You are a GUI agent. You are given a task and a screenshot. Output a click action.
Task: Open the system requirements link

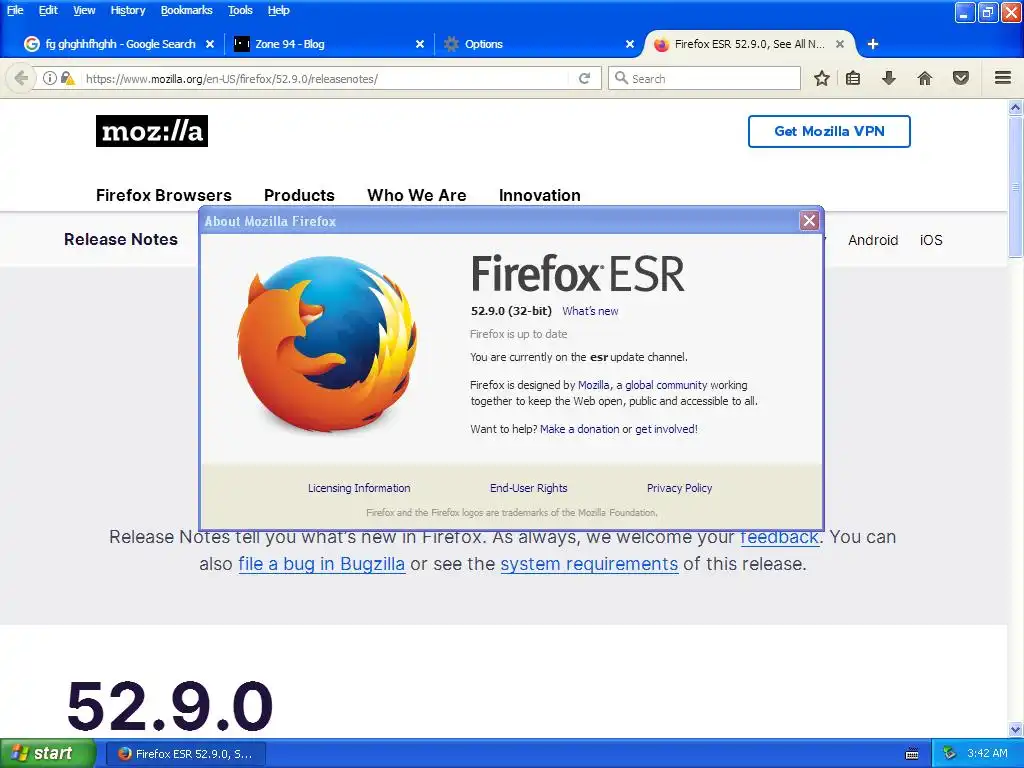pos(589,564)
